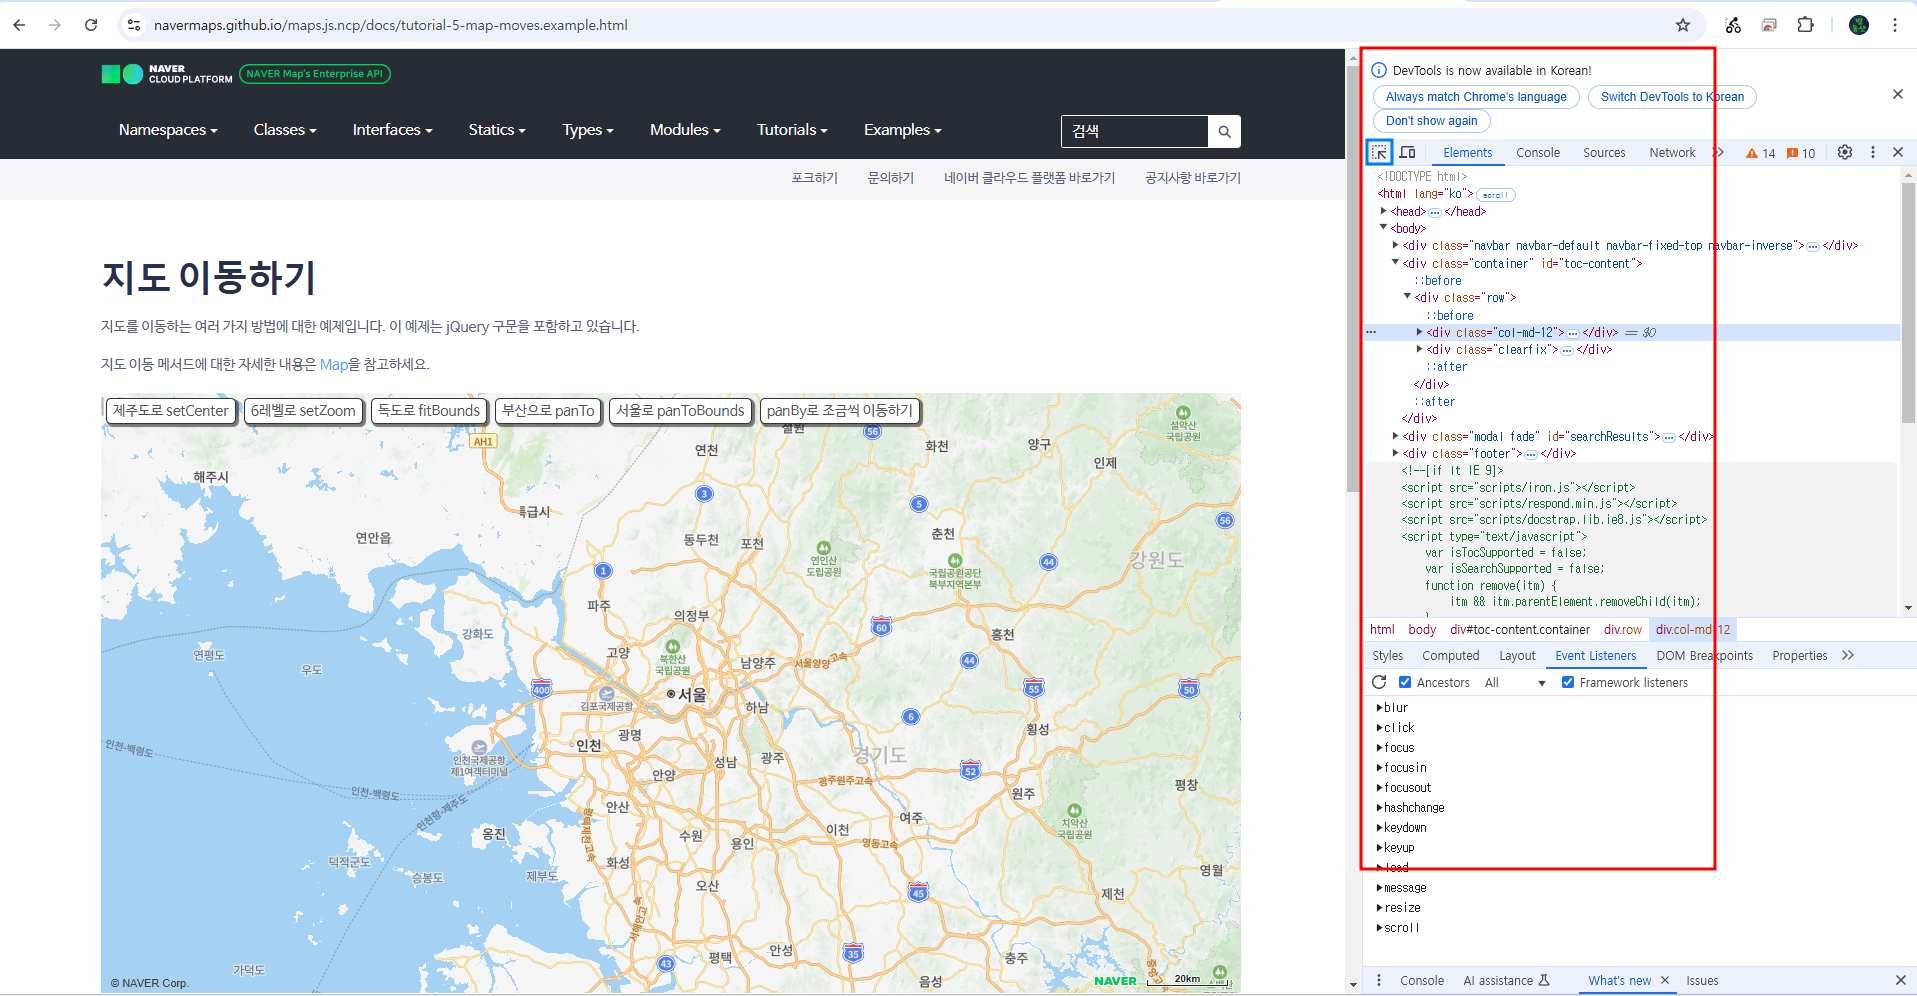Open the Modules dropdown menu
Image resolution: width=1917 pixels, height=996 pixels.
685,130
